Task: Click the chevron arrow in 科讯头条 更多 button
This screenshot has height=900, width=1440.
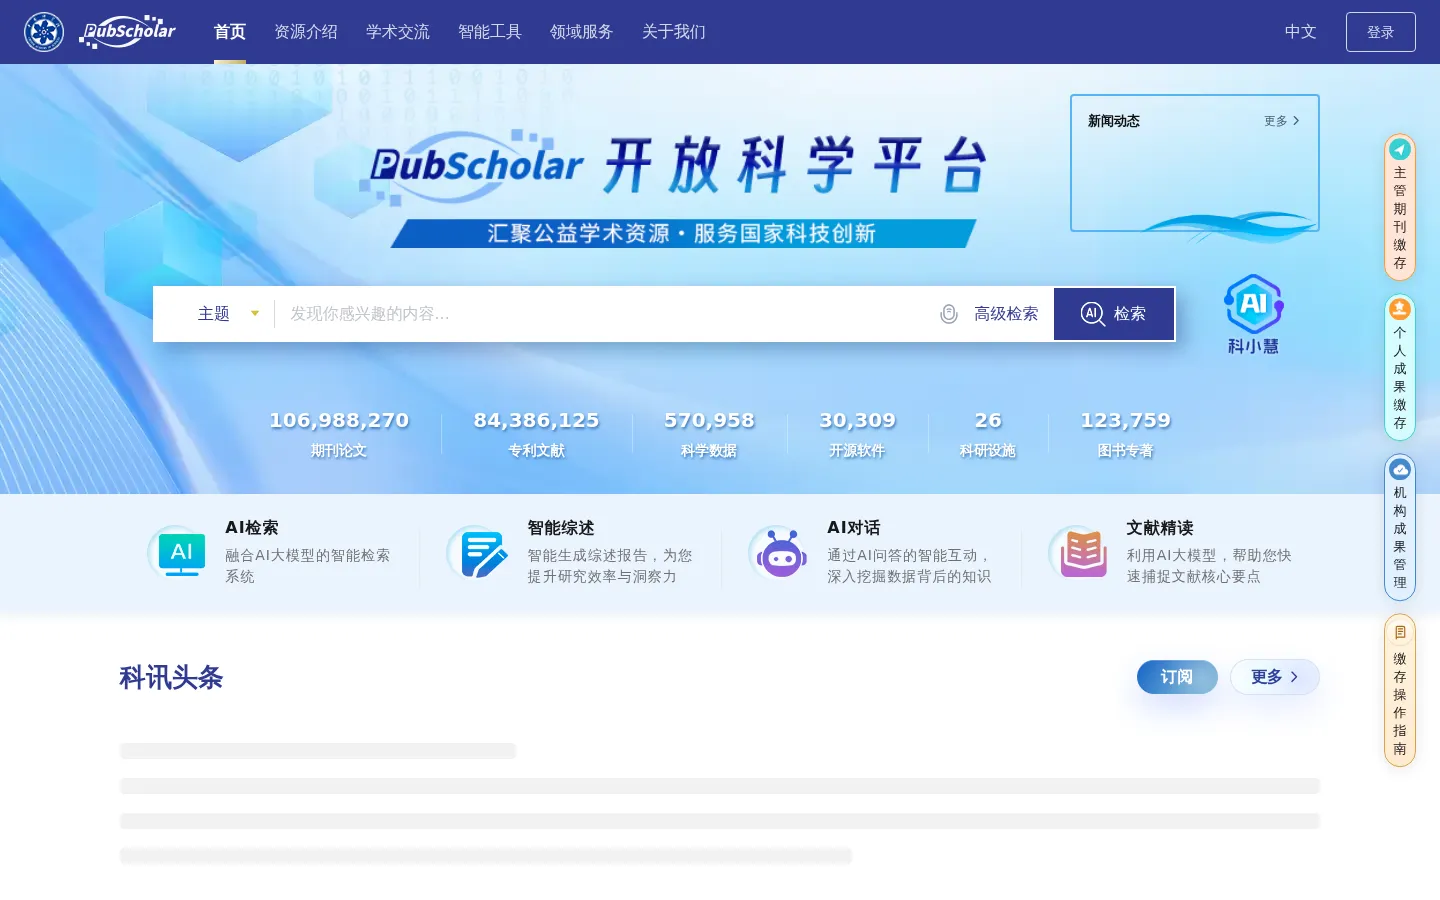Action: coord(1294,677)
